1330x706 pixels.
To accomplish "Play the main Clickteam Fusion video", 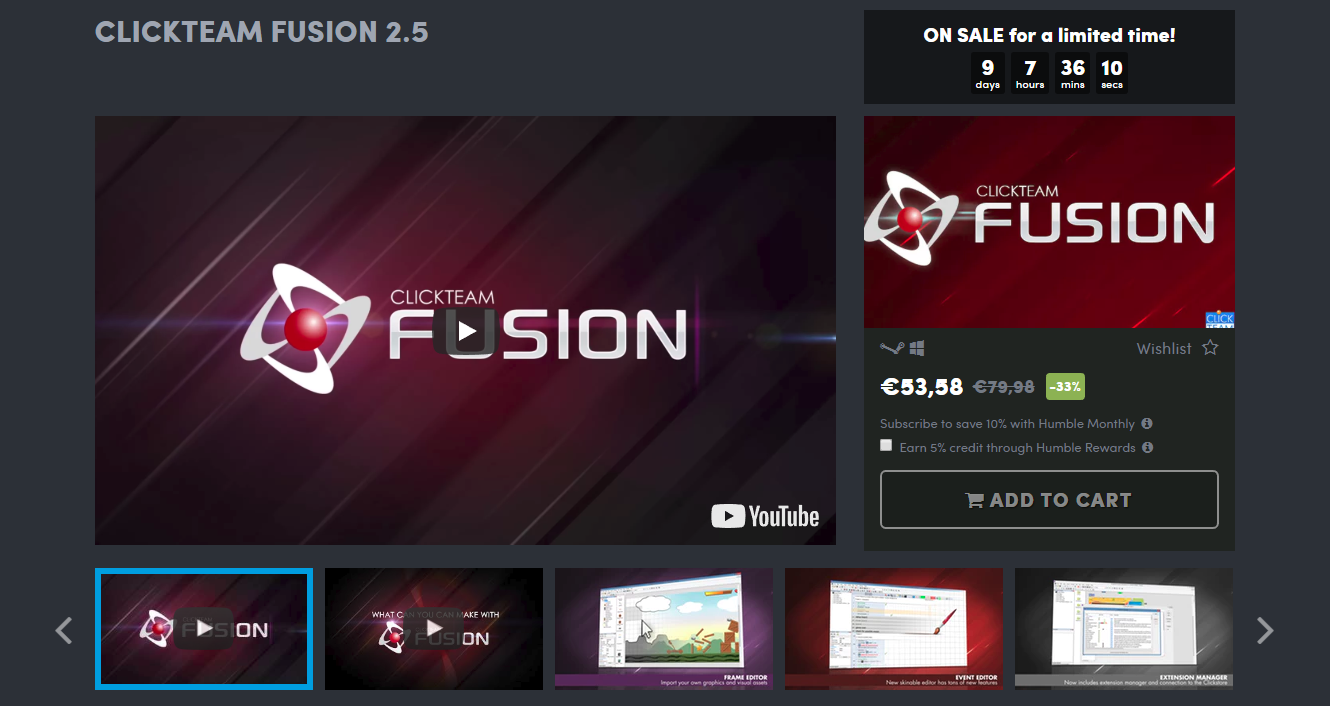I will click(467, 330).
